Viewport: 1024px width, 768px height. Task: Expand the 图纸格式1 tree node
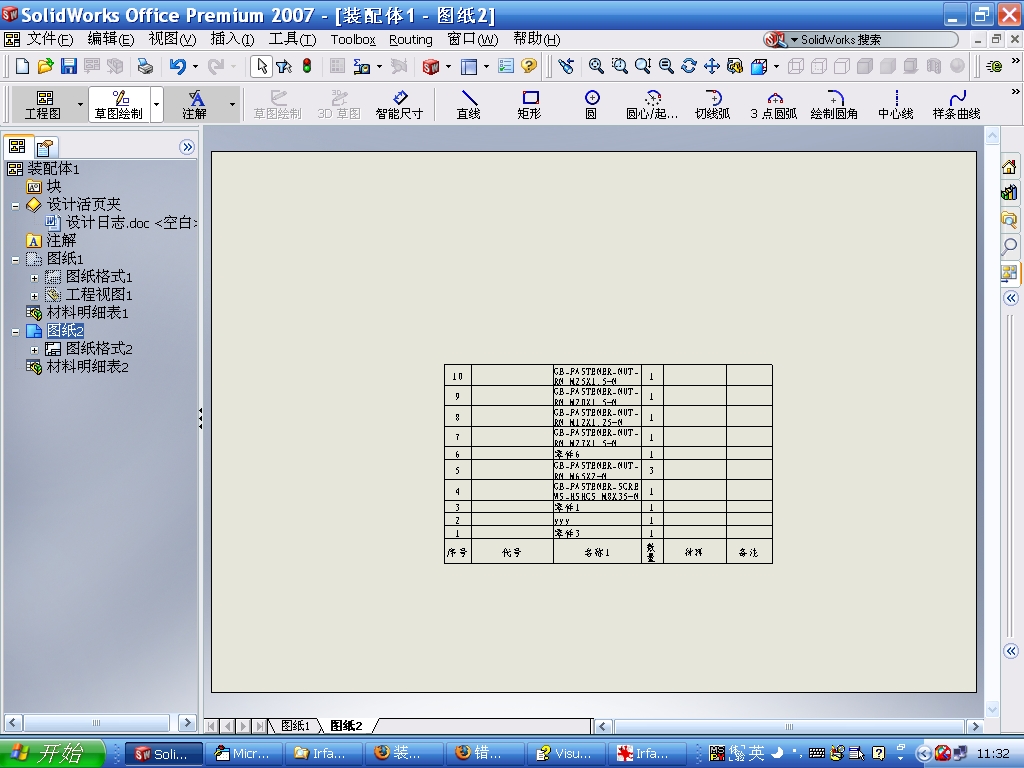coord(35,278)
